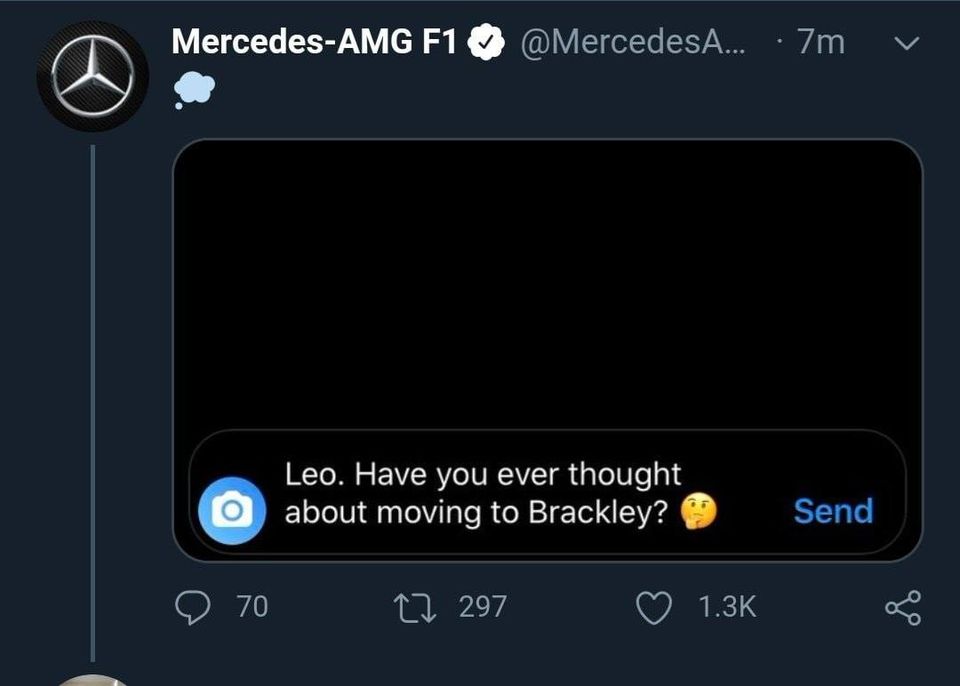Expand the tweet options chevron
960x686 pixels.
[x=904, y=44]
